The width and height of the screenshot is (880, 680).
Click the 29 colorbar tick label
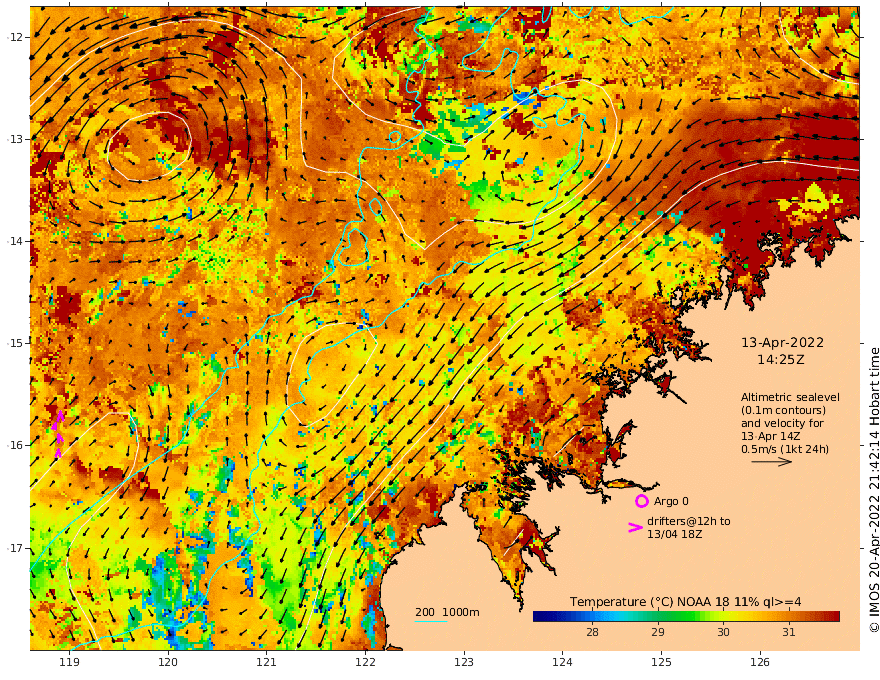[x=658, y=632]
